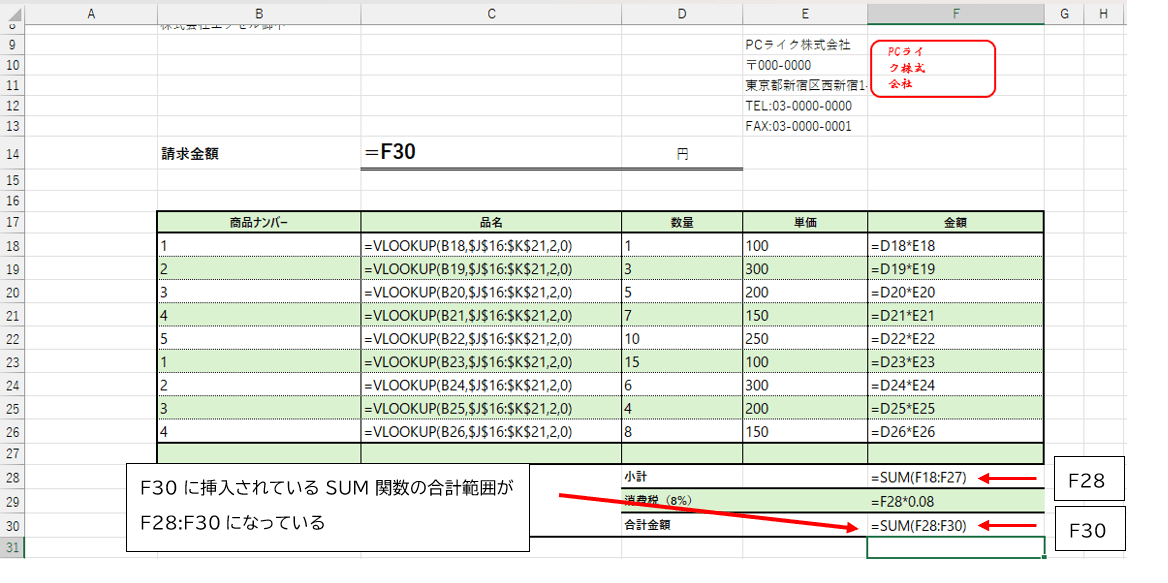
Task: Select column D header
Action: click(x=682, y=13)
